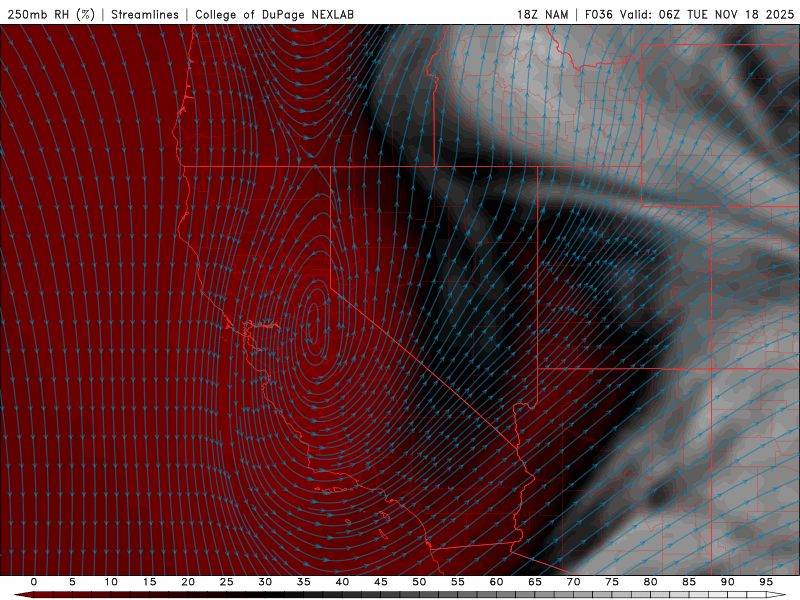Select the 75 label on the colorbar
The image size is (800, 600).
[612, 582]
